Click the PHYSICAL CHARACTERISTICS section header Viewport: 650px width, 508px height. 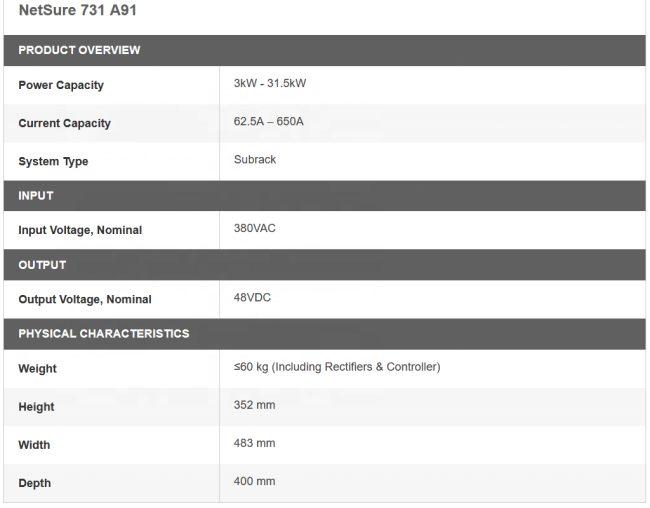(x=325, y=334)
